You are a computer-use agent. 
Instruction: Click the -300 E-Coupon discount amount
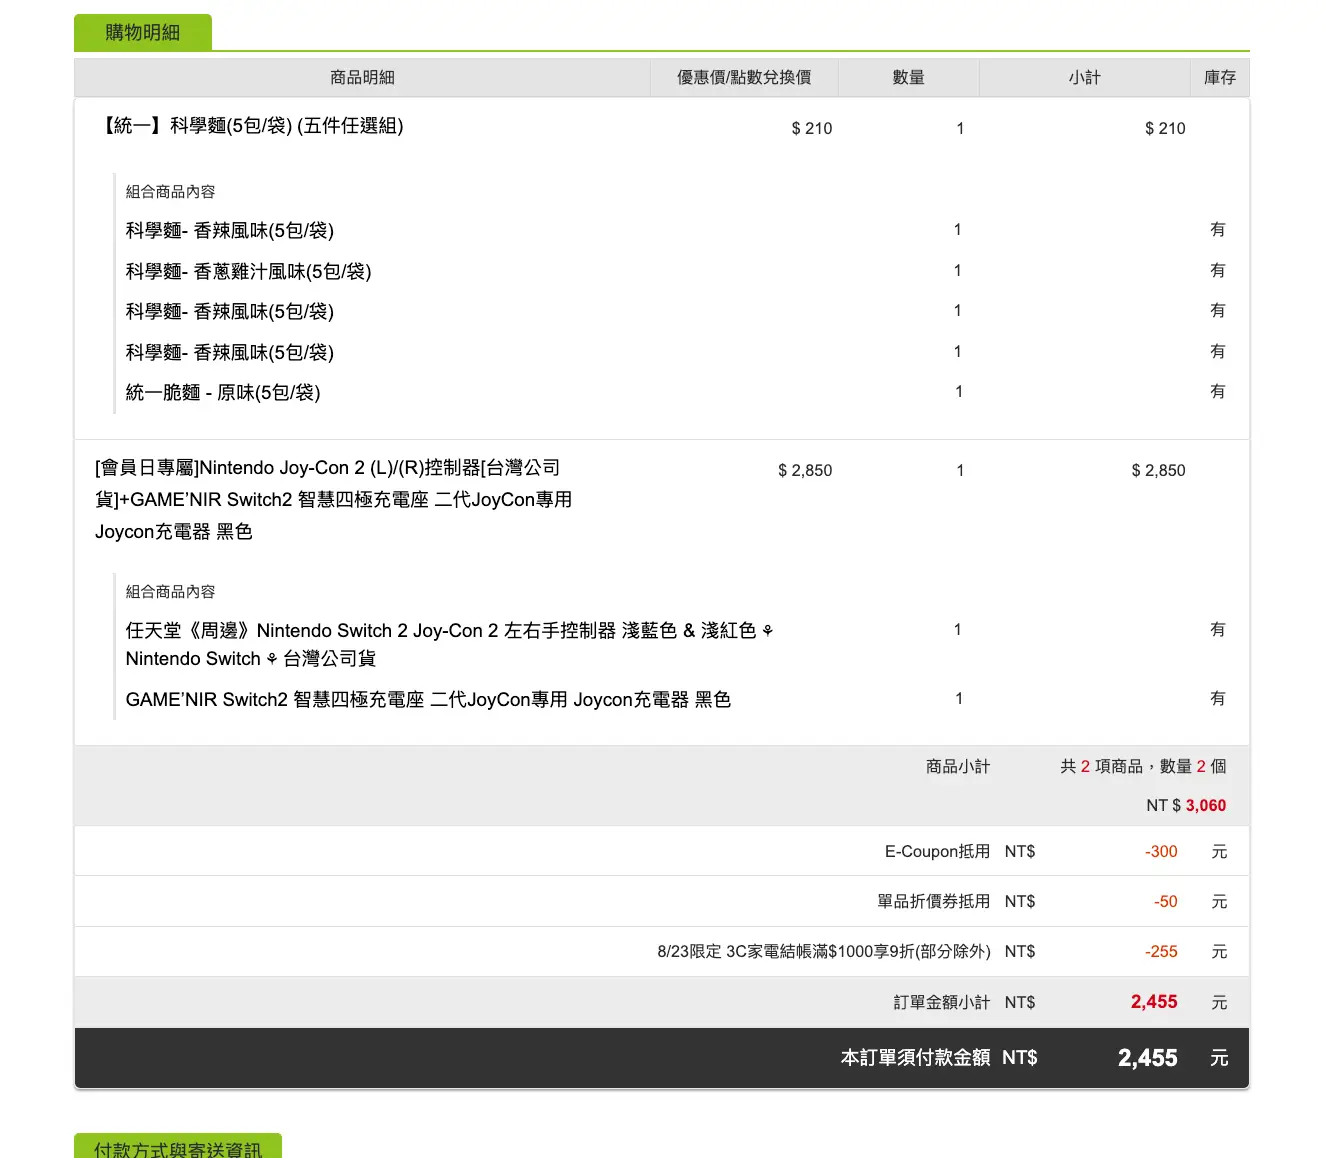pos(1161,852)
